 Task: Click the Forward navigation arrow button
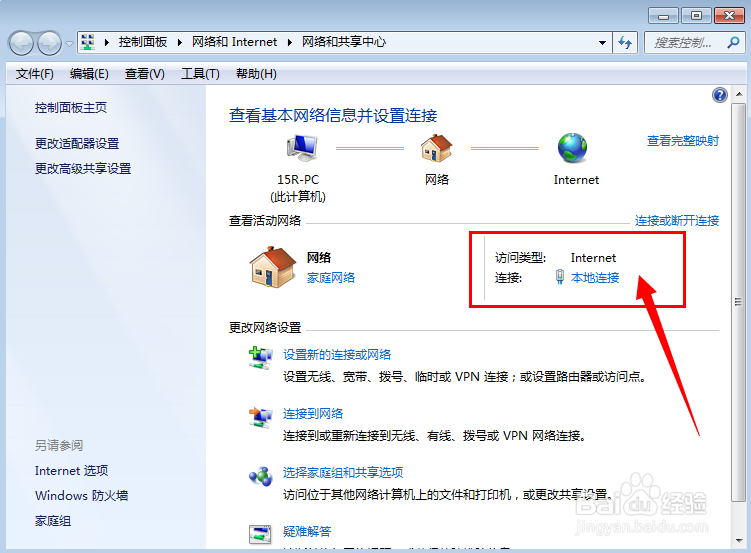tap(49, 44)
